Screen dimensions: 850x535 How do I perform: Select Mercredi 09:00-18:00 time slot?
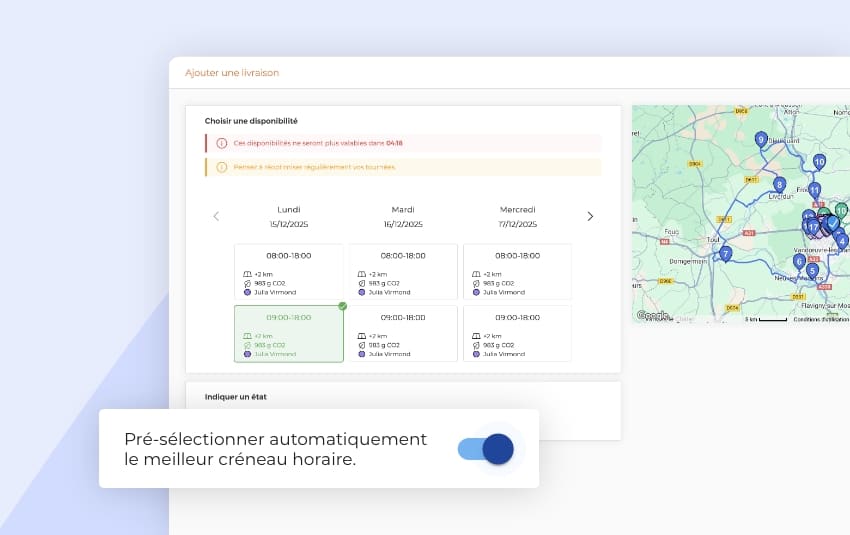[517, 333]
